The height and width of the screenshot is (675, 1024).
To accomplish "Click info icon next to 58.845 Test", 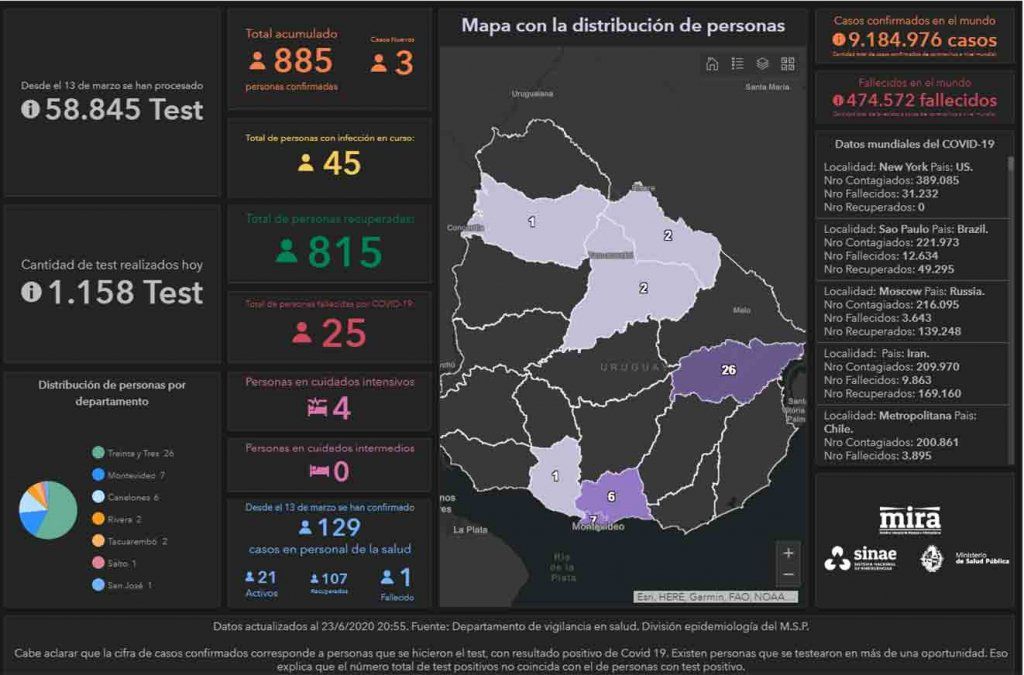I will click(x=30, y=110).
